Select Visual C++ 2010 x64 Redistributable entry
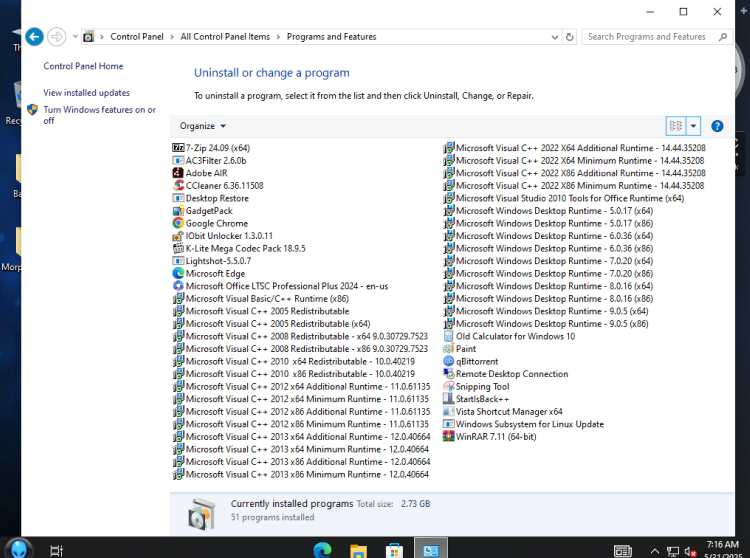The width and height of the screenshot is (750, 558). tap(294, 361)
